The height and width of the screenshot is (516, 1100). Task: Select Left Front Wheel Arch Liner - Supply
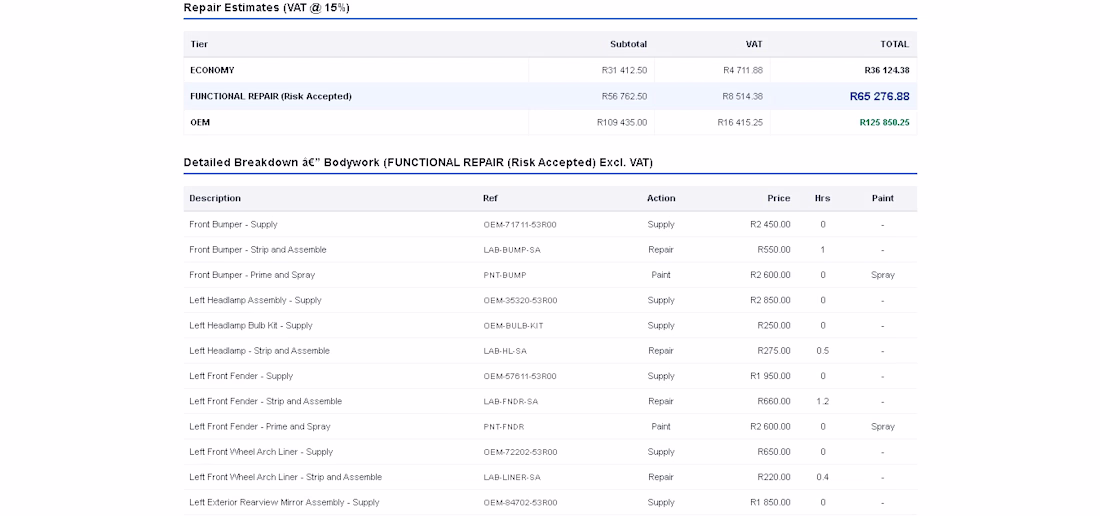[x=261, y=452]
